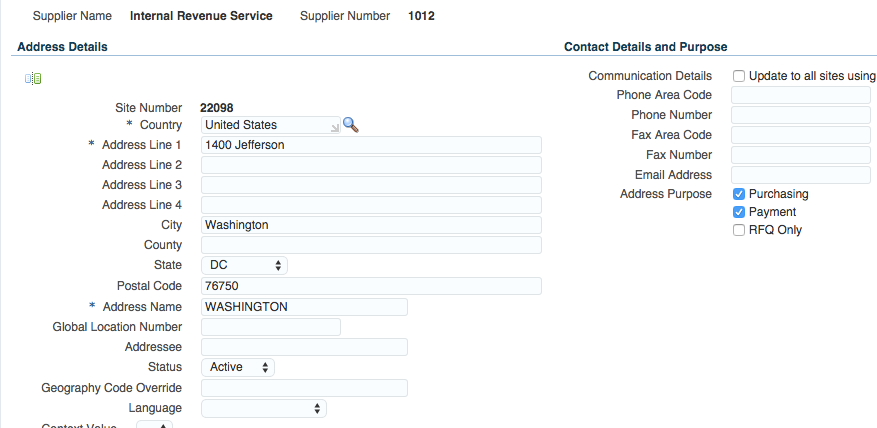Select the Fax Number input box
This screenshot has height=428, width=877.
pos(800,155)
